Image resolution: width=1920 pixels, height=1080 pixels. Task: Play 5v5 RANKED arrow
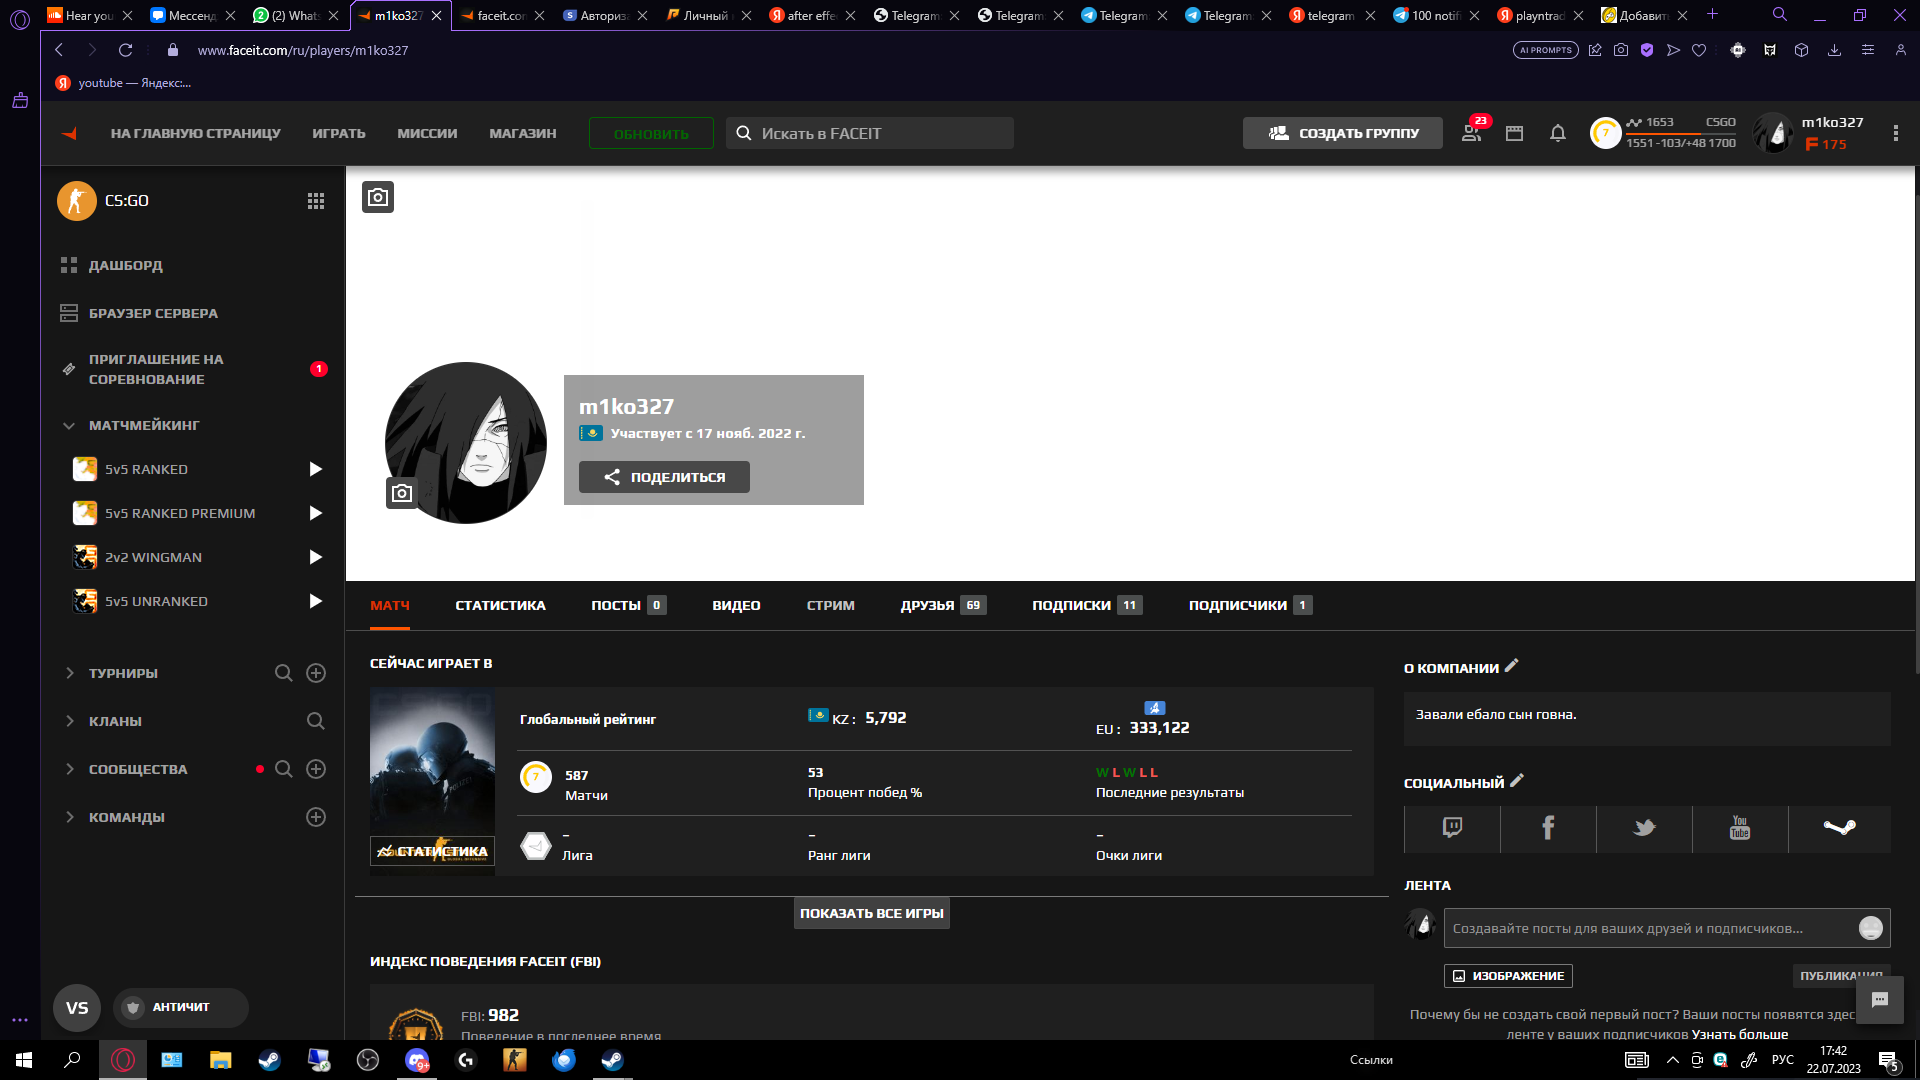[316, 469]
